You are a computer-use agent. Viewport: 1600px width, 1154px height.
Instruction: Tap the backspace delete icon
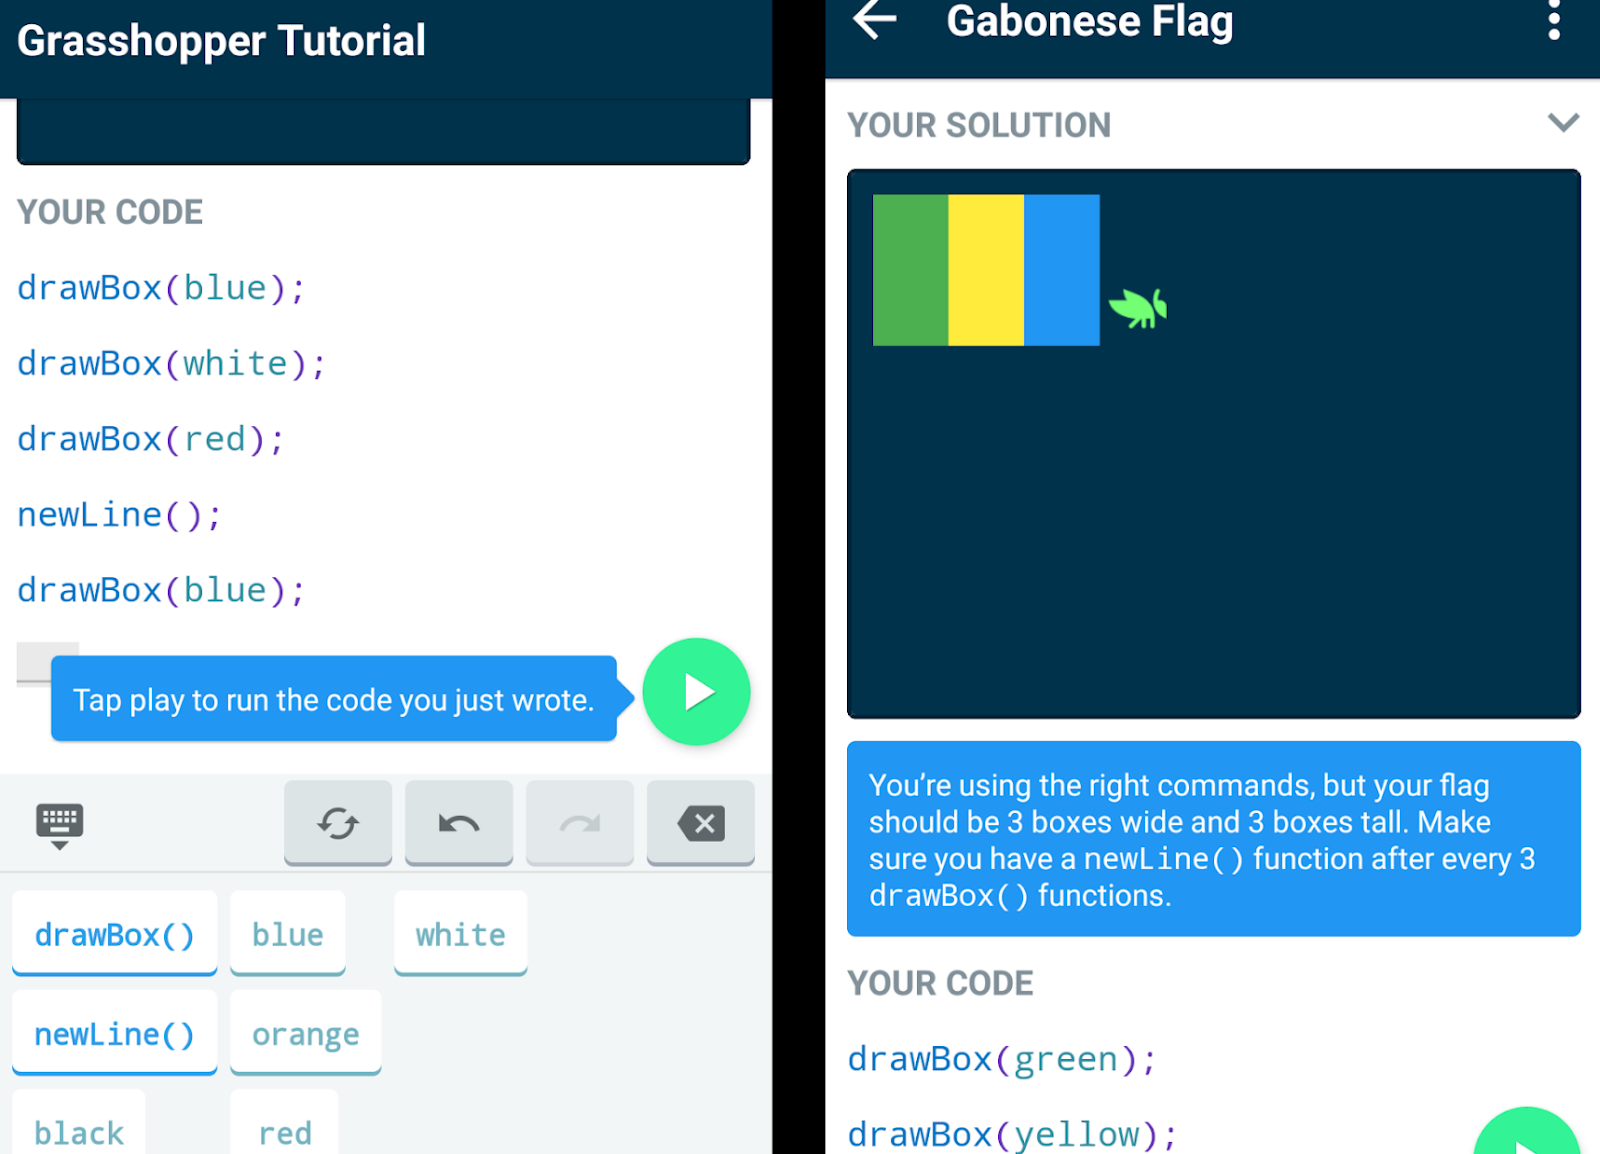click(701, 824)
